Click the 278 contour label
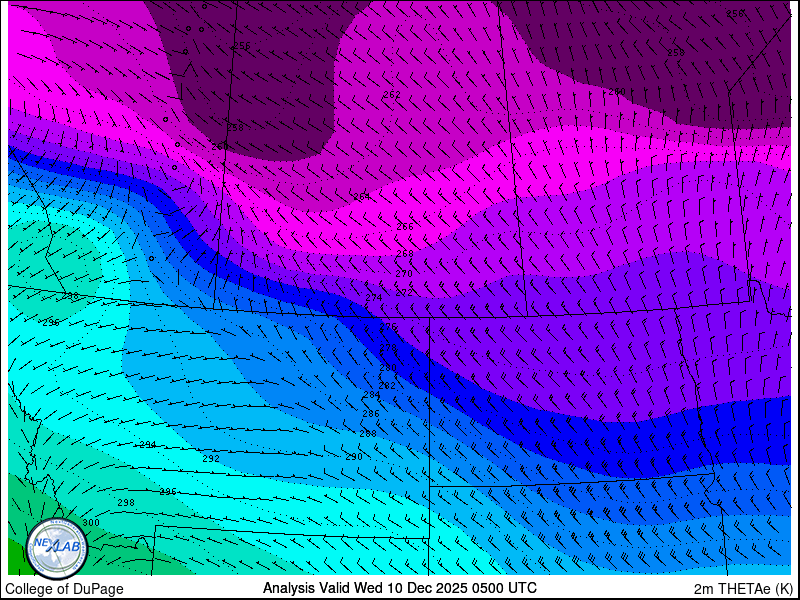 coord(388,347)
